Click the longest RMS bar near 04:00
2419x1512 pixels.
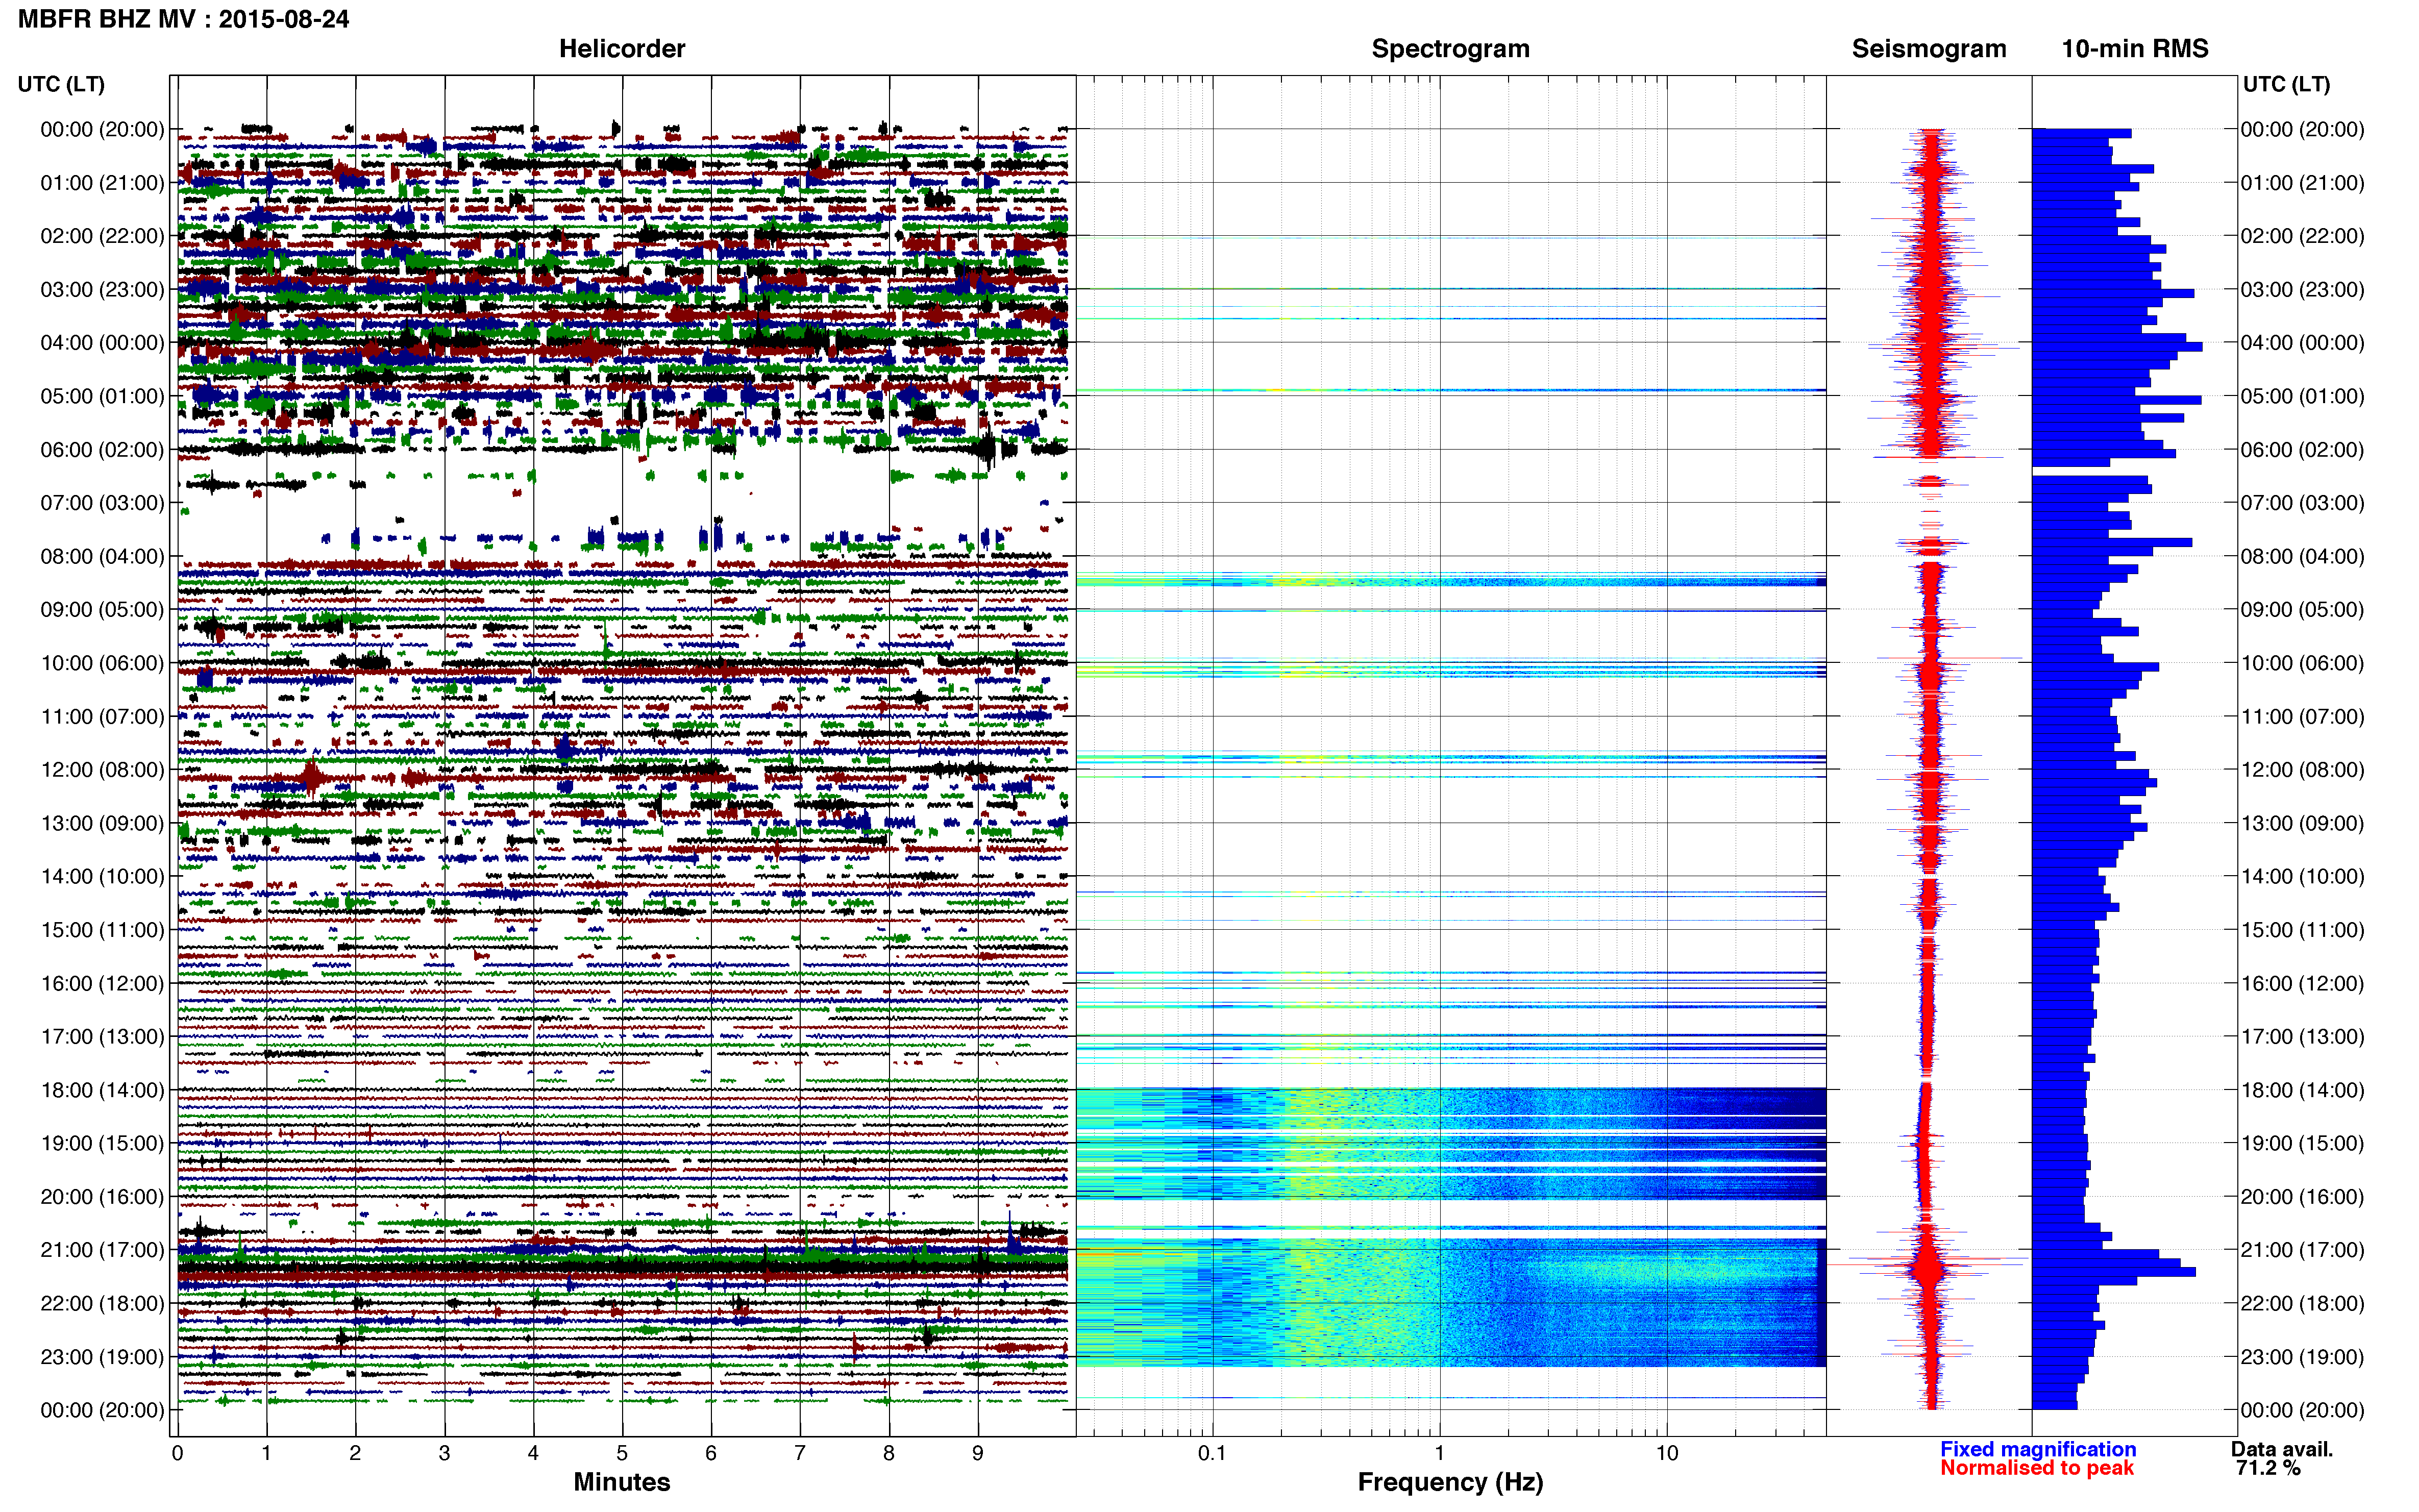point(2117,347)
